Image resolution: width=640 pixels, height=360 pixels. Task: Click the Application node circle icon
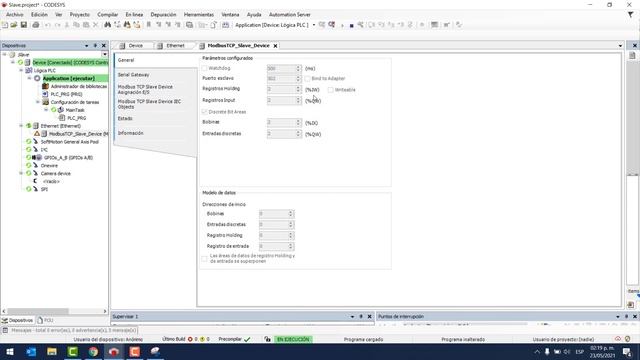click(37, 78)
